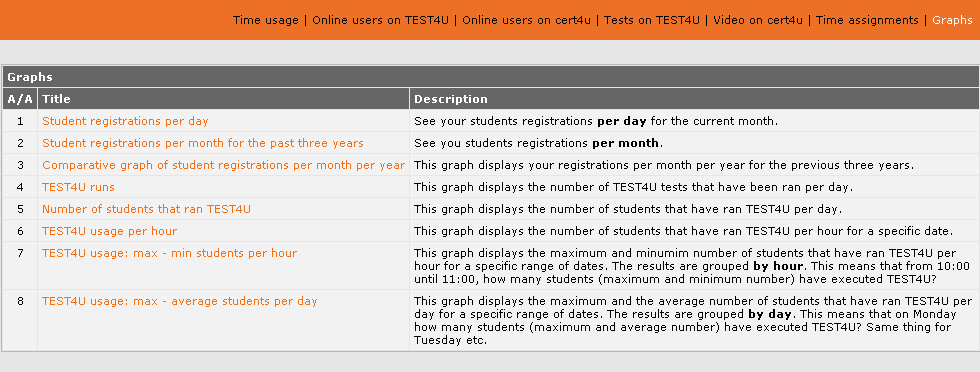Open comparative graph of registrations per year
980x372 pixels.
(223, 165)
